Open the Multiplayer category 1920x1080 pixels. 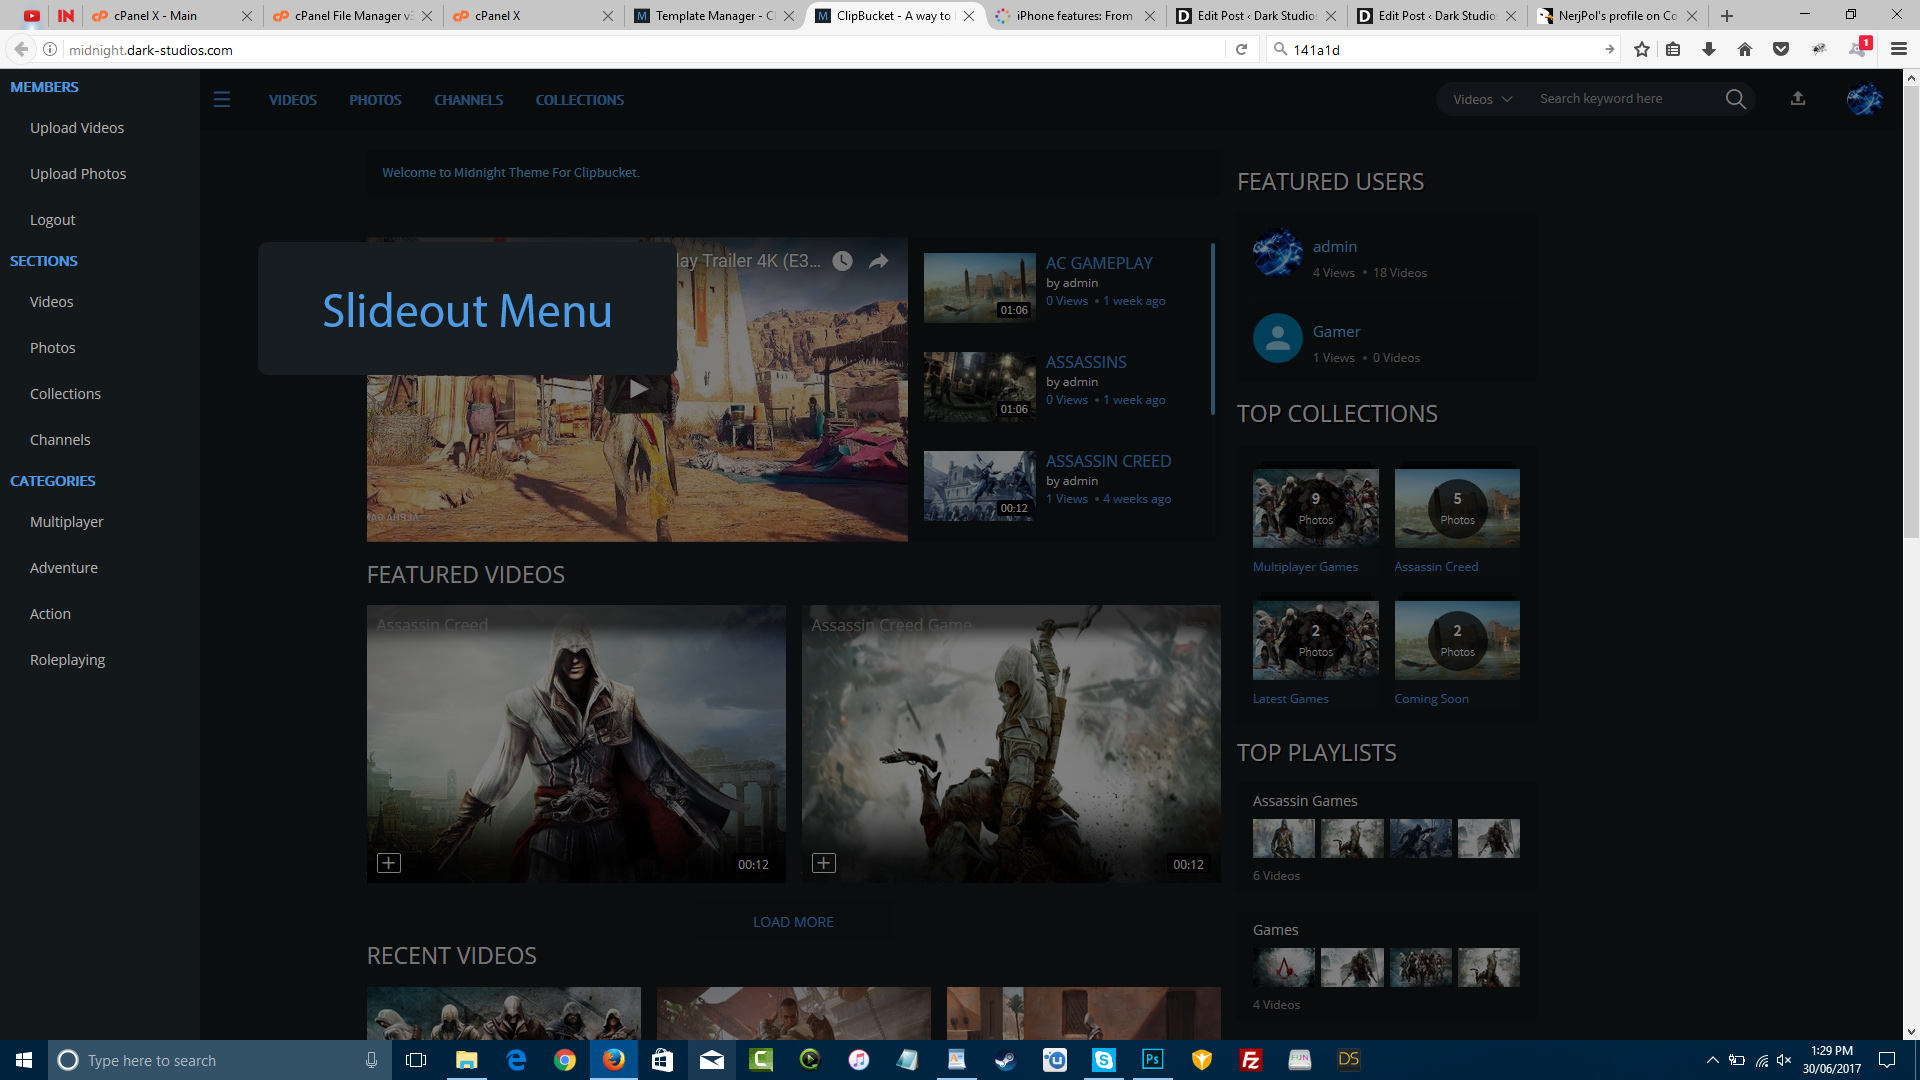click(66, 522)
